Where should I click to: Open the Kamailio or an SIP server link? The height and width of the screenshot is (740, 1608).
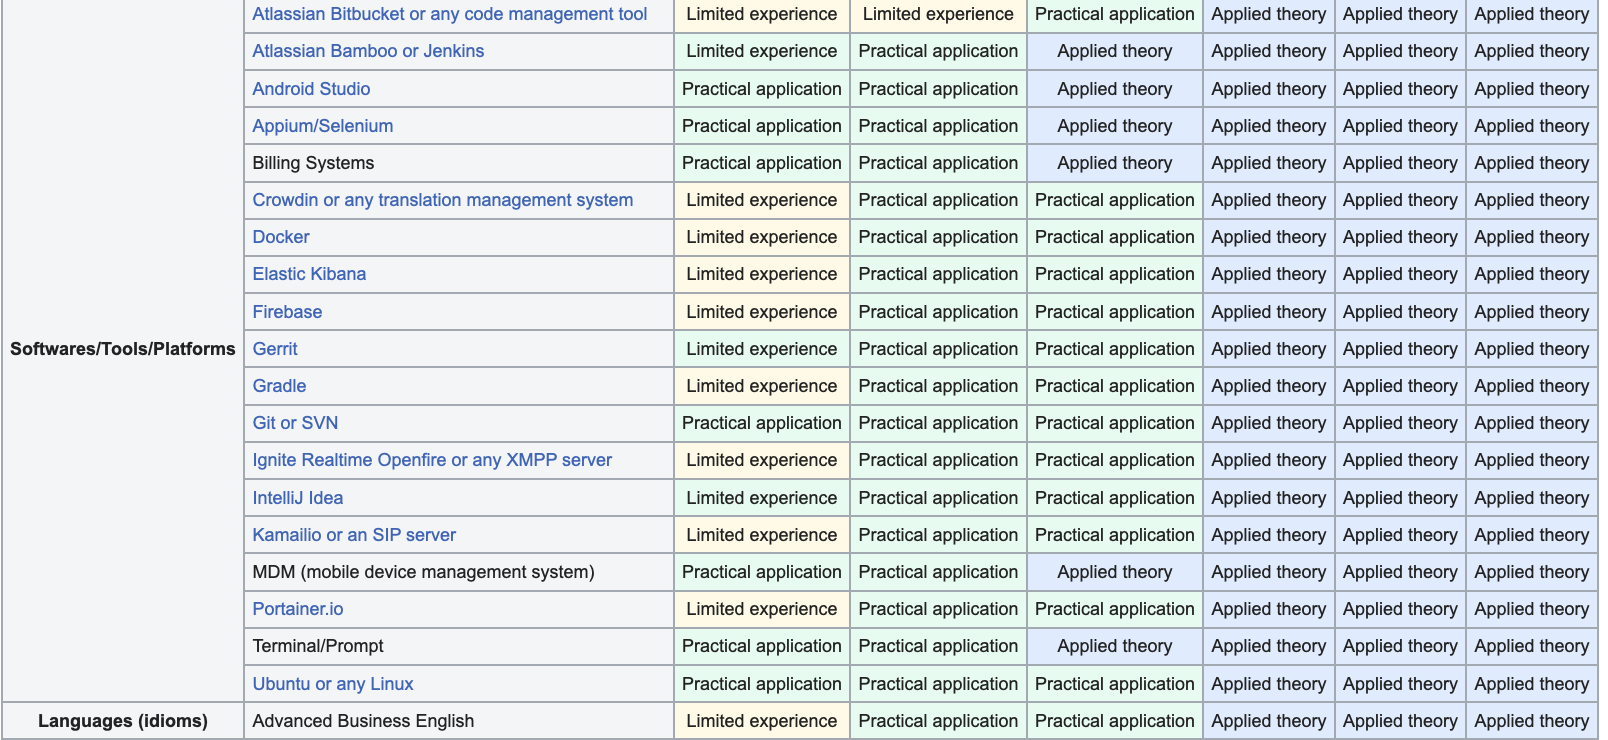(x=353, y=535)
